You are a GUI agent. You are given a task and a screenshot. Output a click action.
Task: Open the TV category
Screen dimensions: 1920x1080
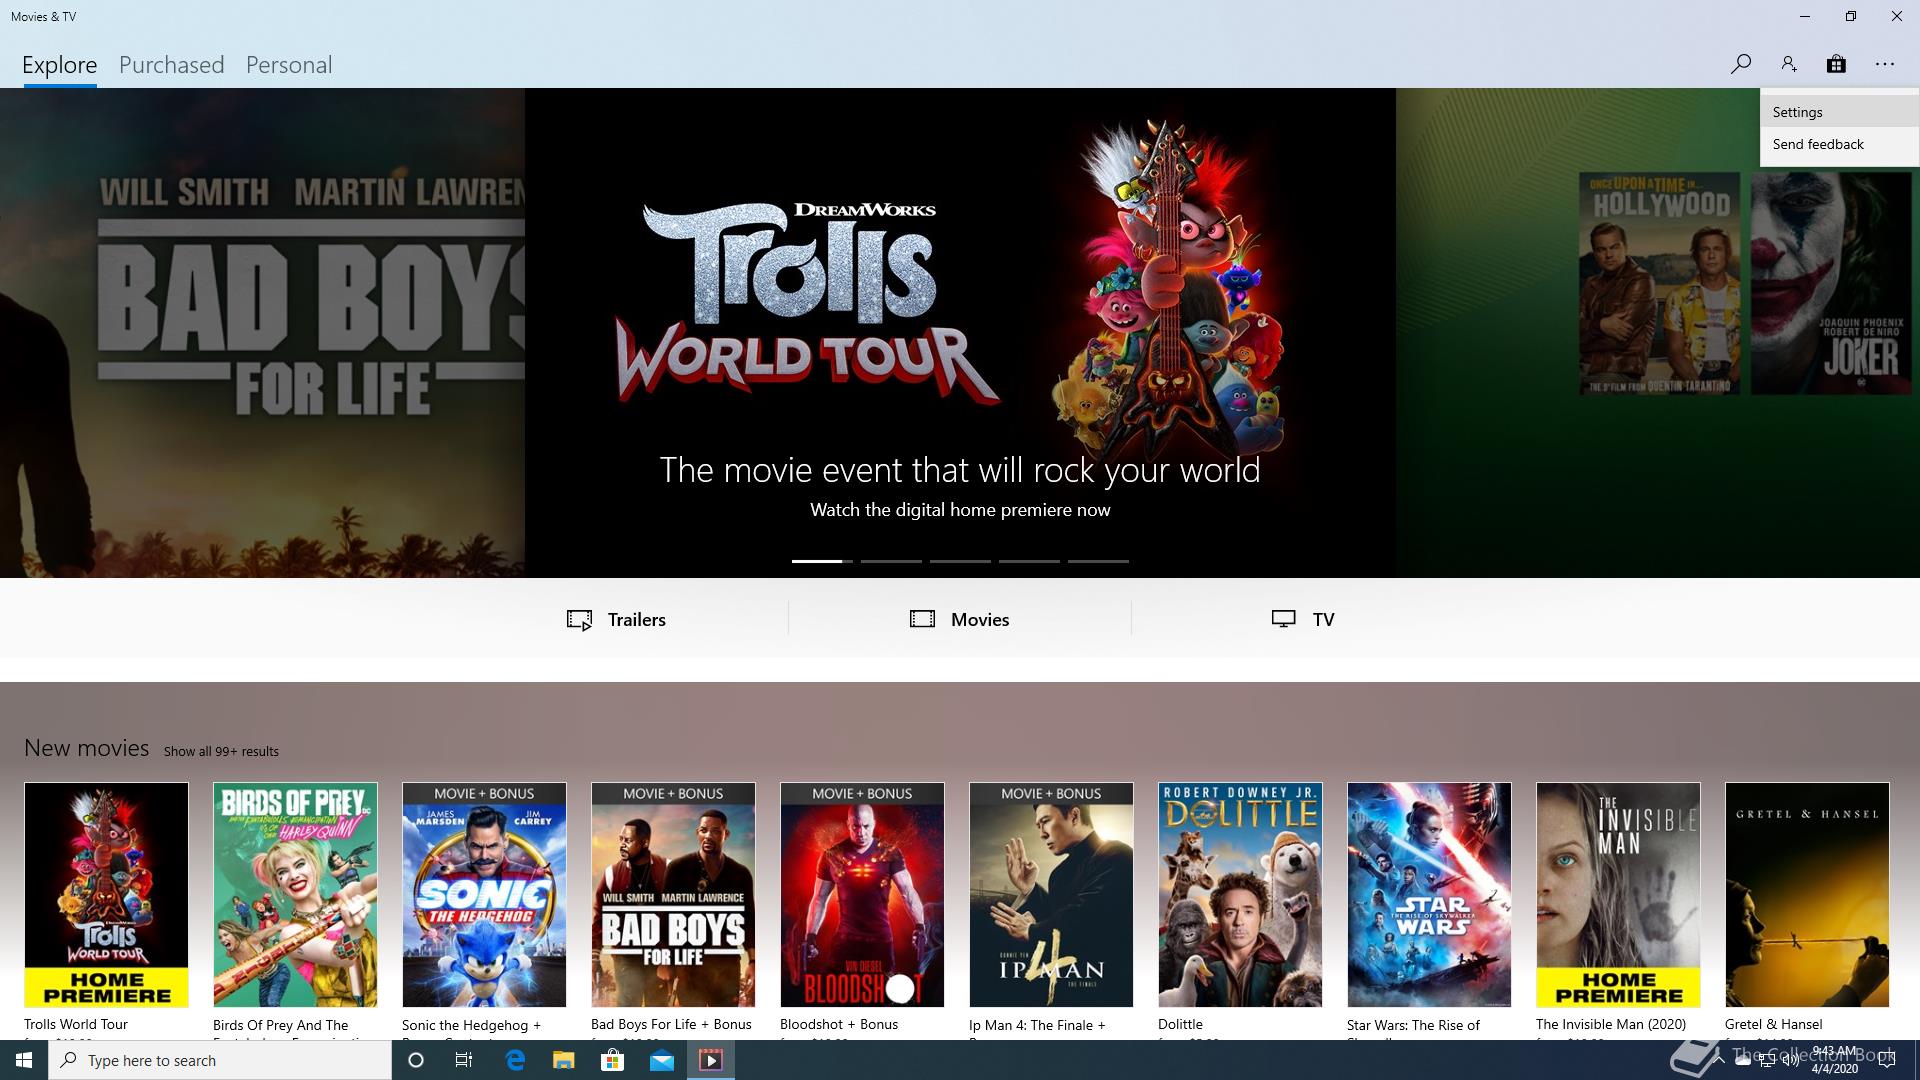point(1303,619)
